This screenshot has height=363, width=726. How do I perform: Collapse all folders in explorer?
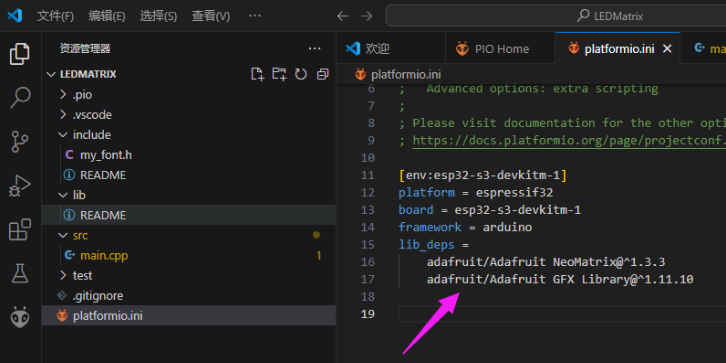point(323,74)
